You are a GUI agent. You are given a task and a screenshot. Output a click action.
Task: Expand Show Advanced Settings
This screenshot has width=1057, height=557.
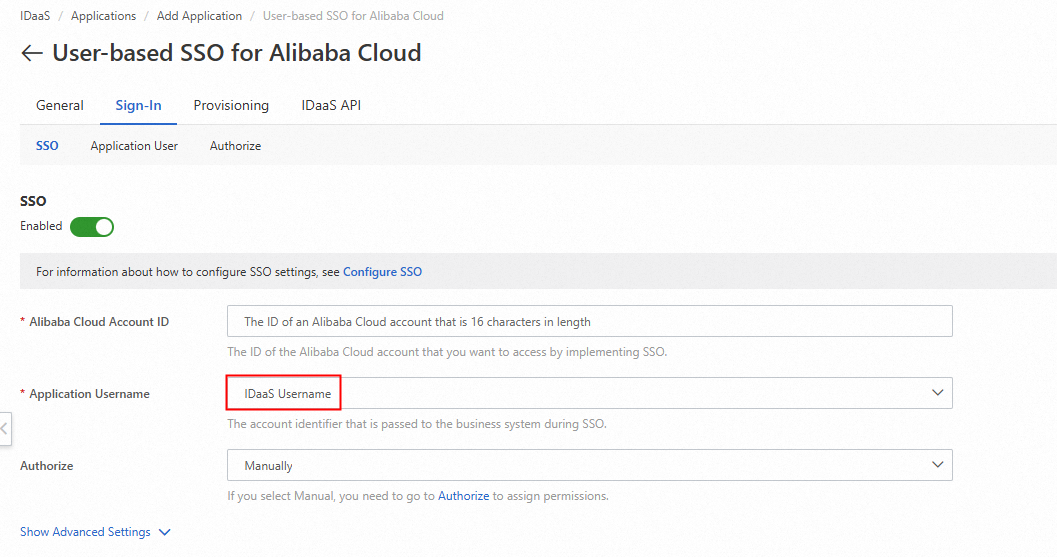coord(95,532)
